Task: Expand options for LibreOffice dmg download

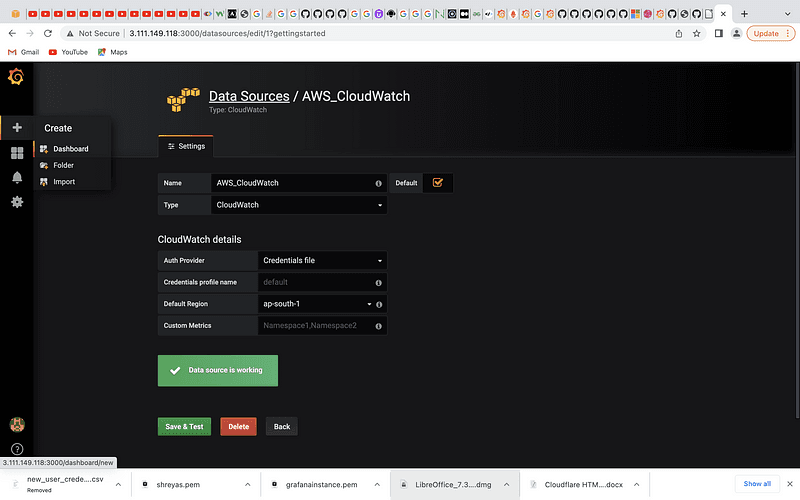Action: point(507,484)
